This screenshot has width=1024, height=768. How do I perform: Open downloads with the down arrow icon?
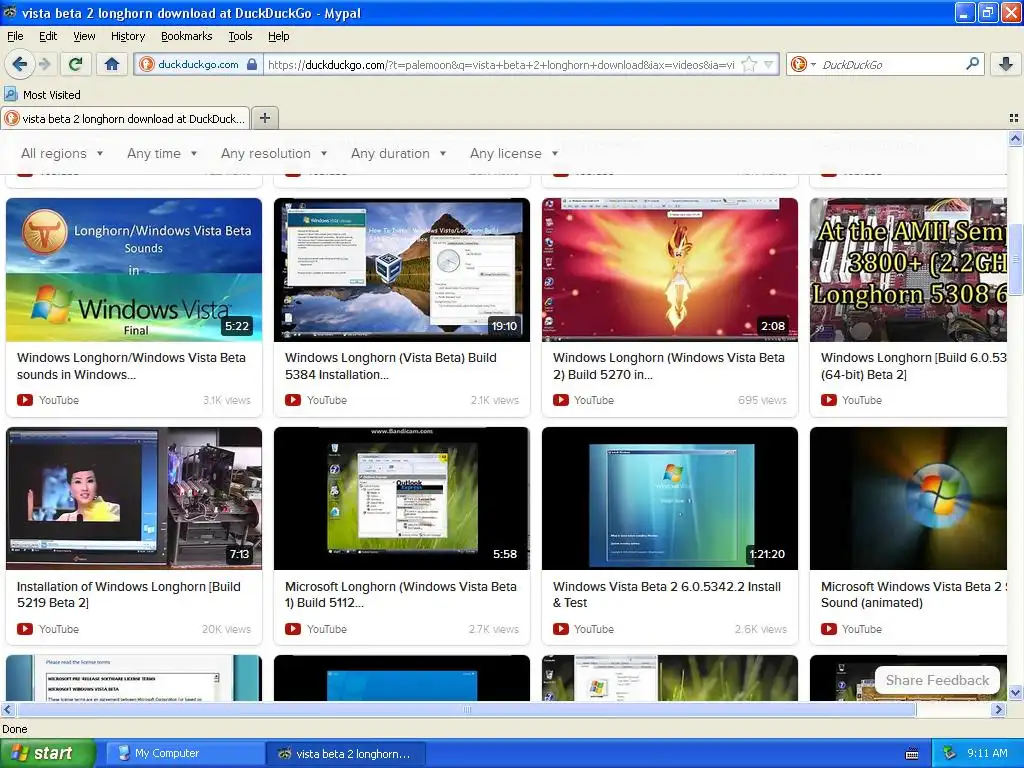[1006, 64]
